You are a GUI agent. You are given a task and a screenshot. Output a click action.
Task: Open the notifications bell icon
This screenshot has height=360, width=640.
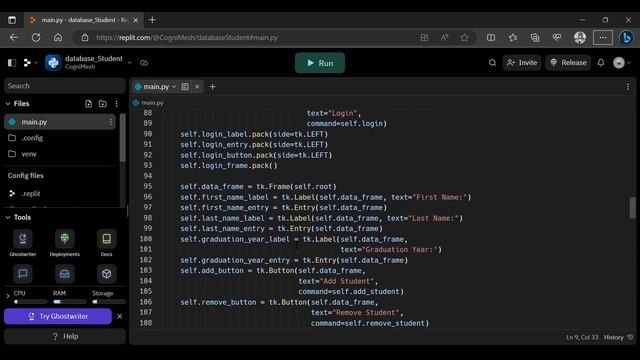click(x=601, y=63)
